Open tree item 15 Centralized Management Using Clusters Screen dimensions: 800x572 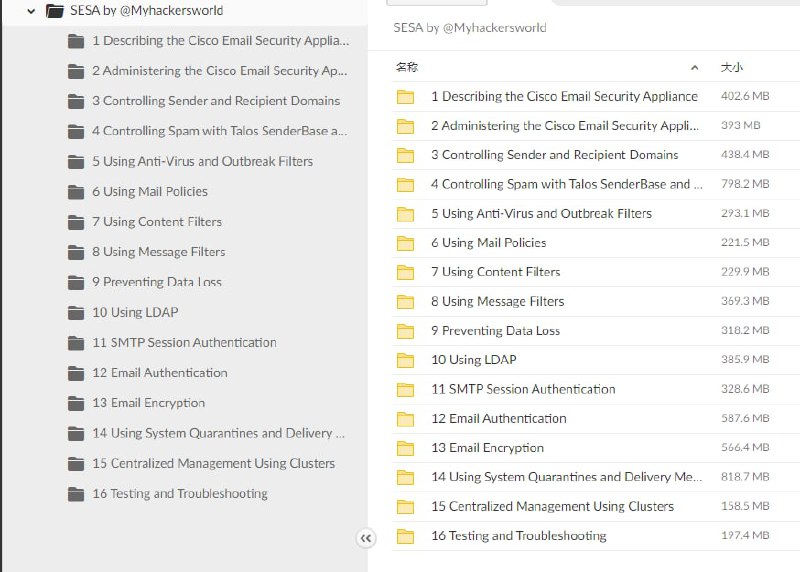click(213, 463)
